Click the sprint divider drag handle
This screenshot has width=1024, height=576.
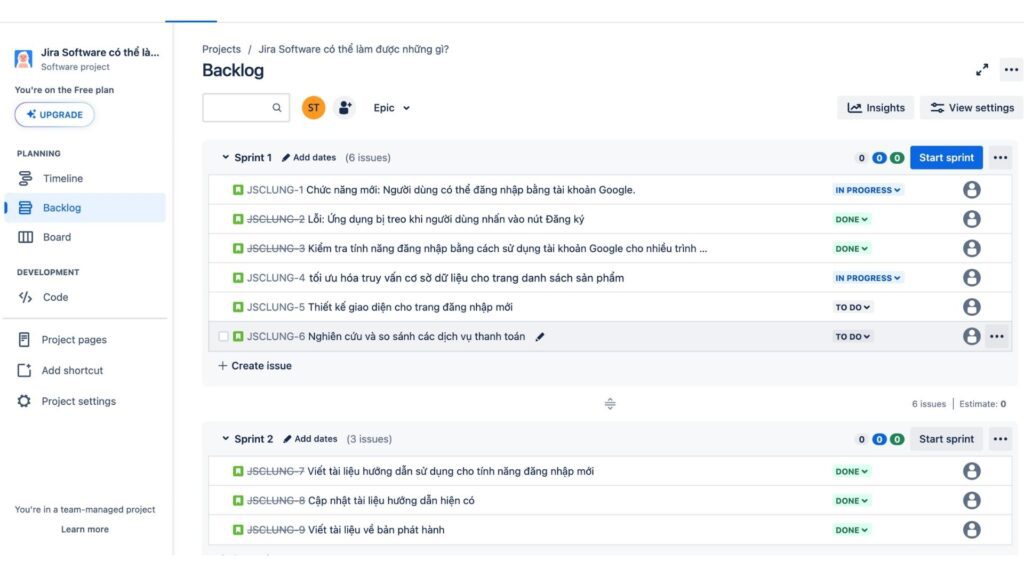[610, 404]
